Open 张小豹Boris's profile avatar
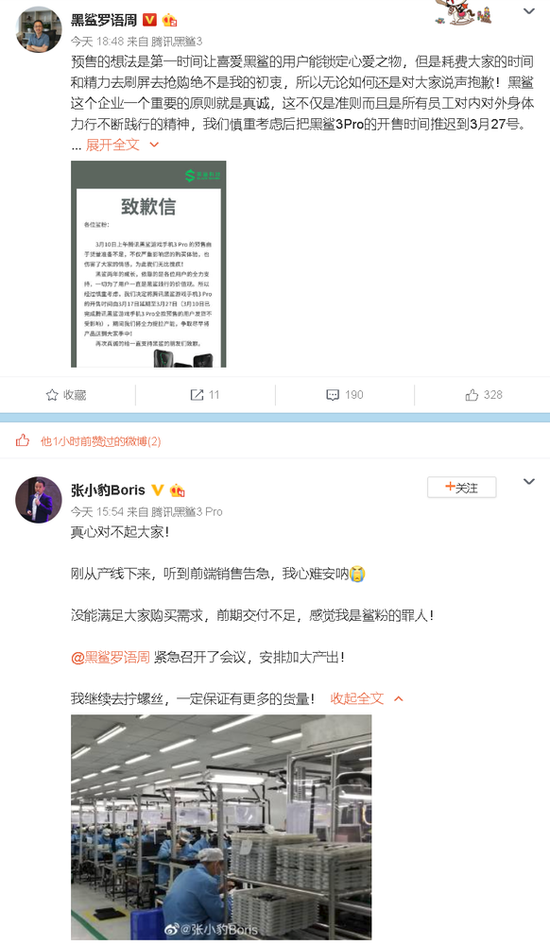This screenshot has height=945, width=550. [38, 500]
